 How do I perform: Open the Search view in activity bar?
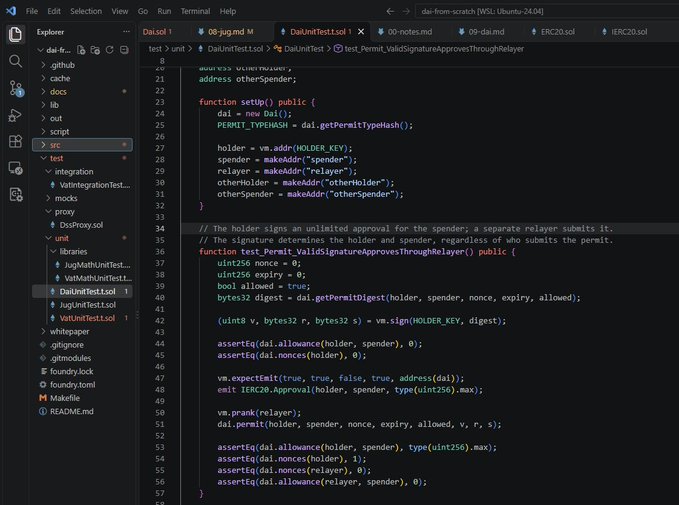pyautogui.click(x=15, y=61)
